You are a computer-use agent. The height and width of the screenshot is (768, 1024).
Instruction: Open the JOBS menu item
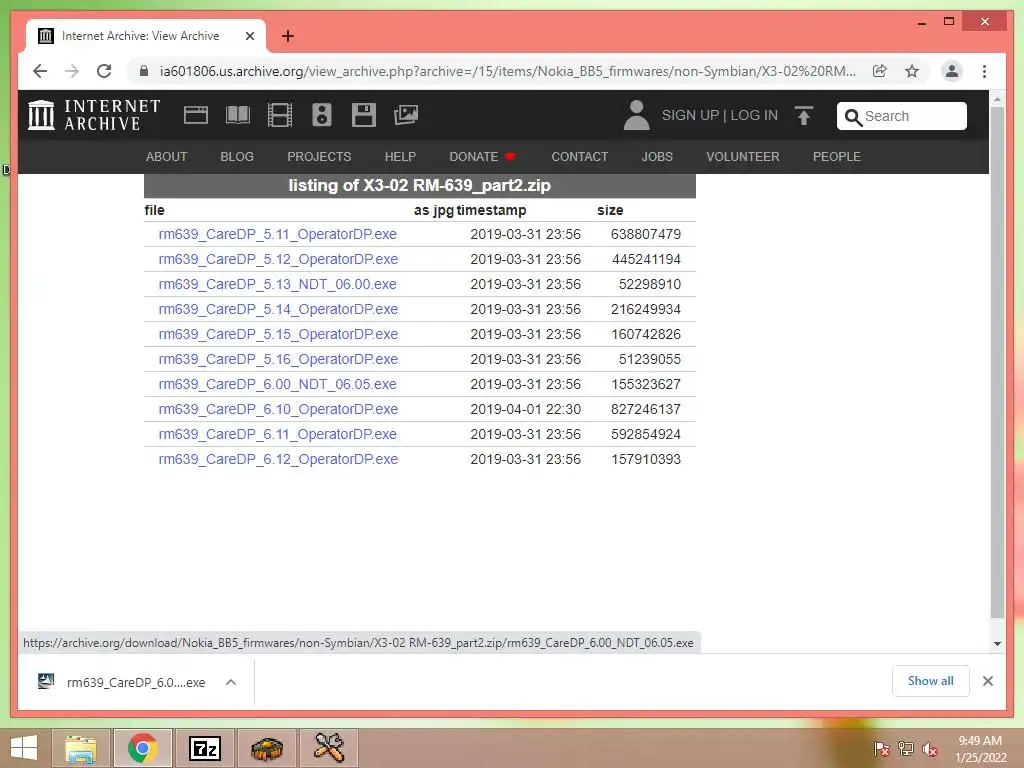[x=657, y=157]
